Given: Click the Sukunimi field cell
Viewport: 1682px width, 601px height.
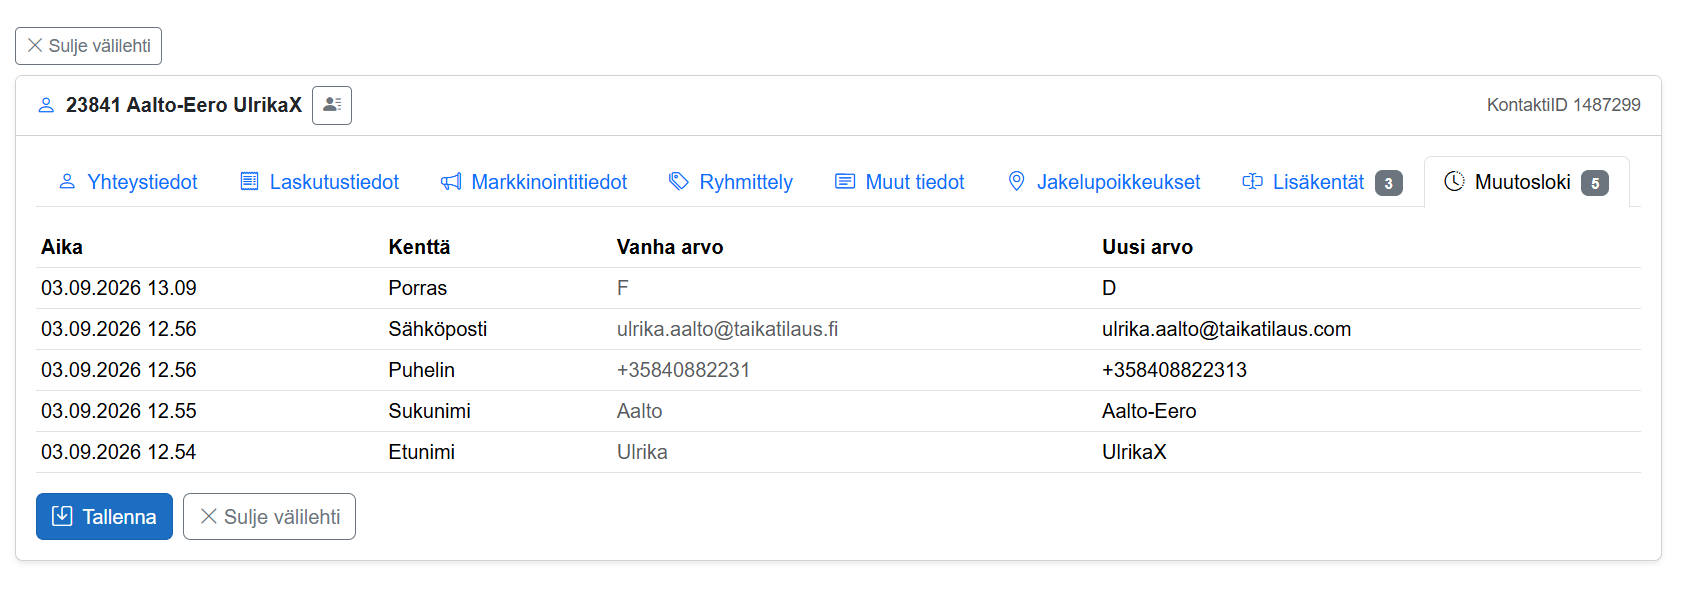Looking at the screenshot, I should pyautogui.click(x=429, y=411).
